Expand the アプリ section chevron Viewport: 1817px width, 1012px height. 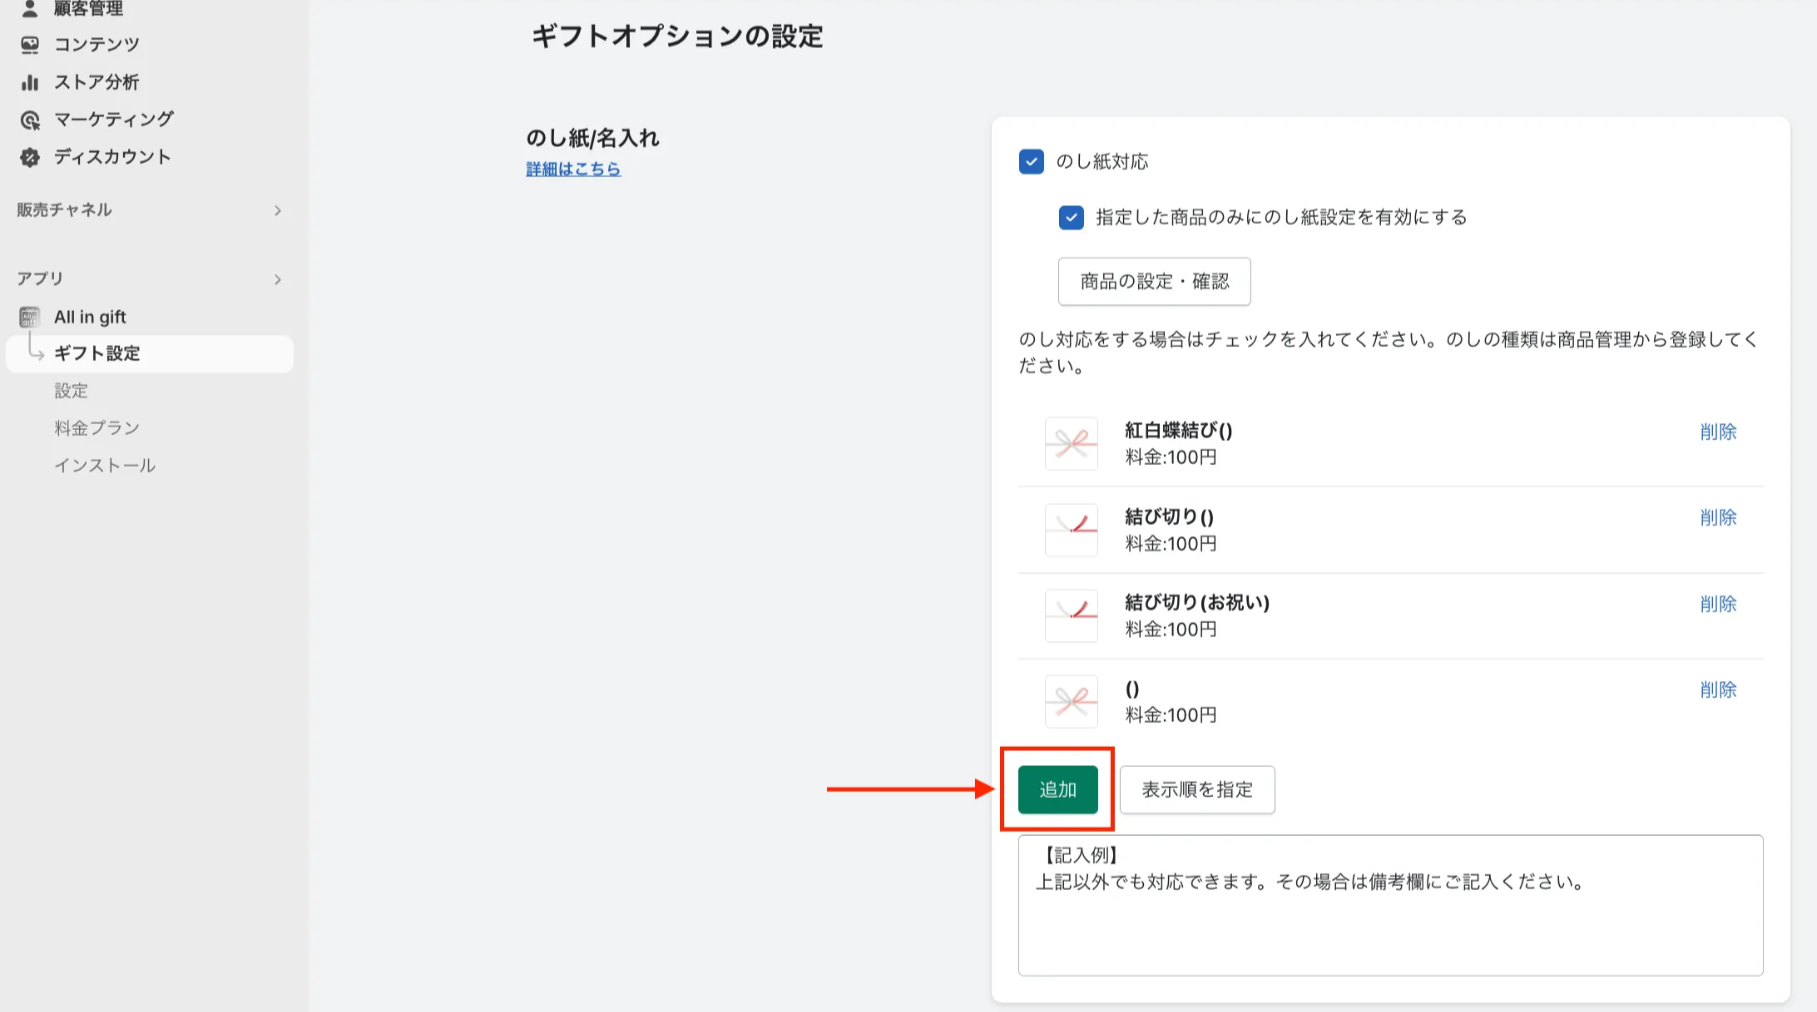pyautogui.click(x=277, y=279)
